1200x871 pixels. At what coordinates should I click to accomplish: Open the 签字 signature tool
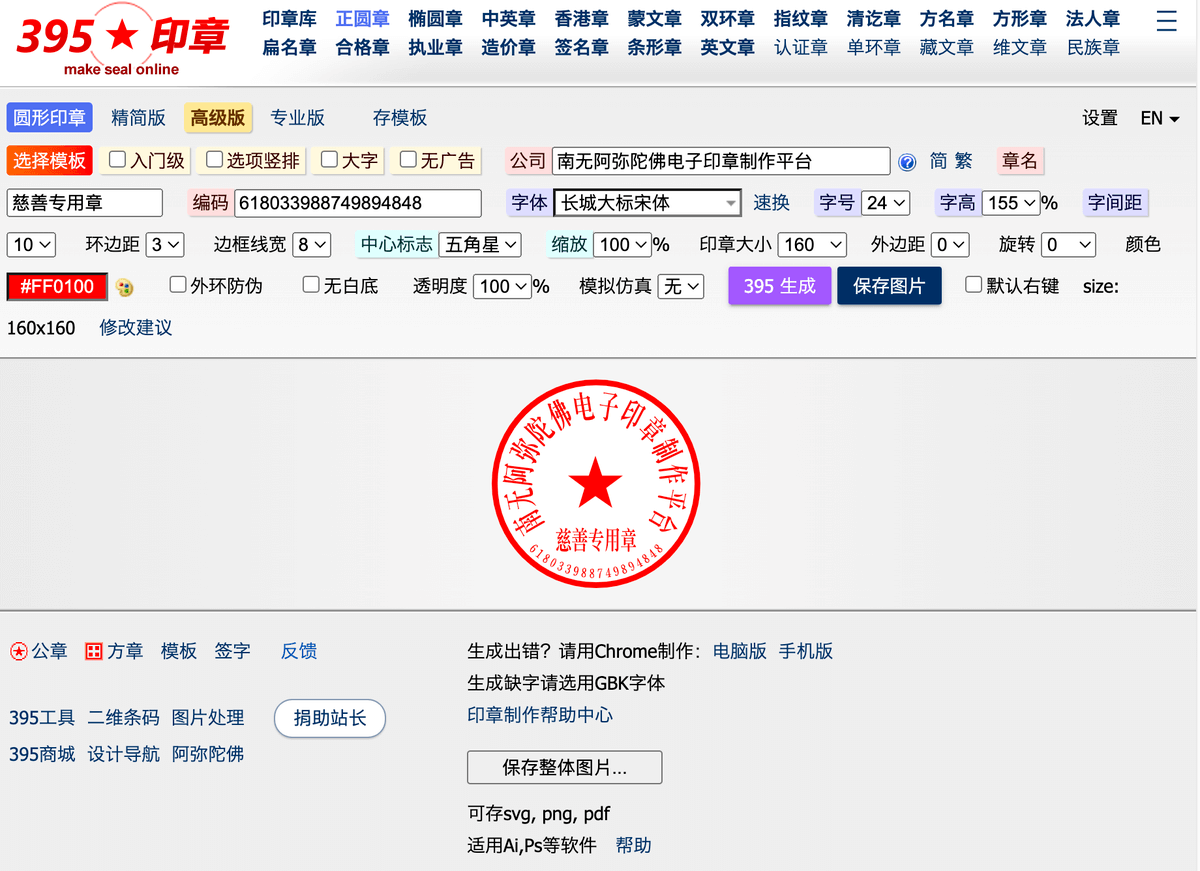232,651
